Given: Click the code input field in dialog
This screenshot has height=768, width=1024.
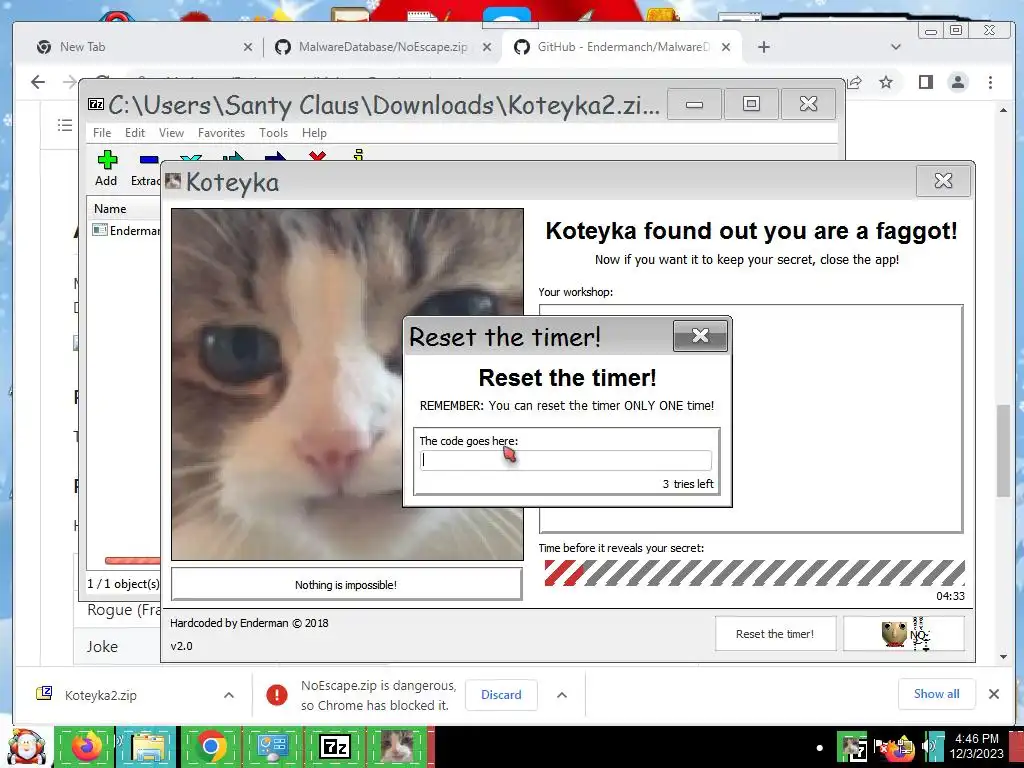Looking at the screenshot, I should click(566, 460).
